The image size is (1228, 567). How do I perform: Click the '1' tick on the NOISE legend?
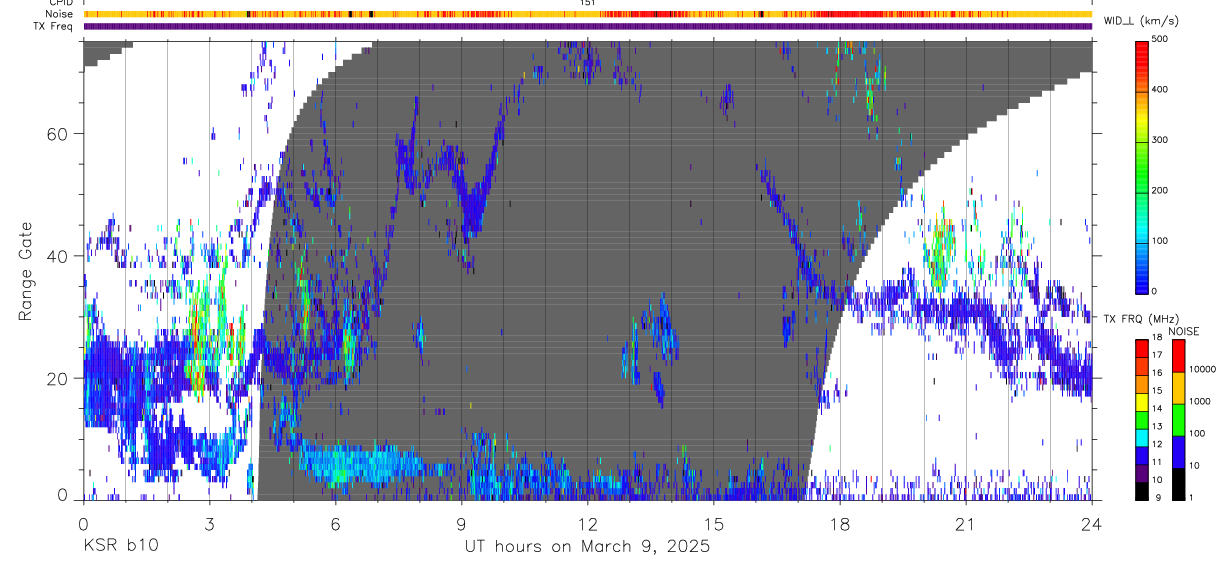point(1191,497)
